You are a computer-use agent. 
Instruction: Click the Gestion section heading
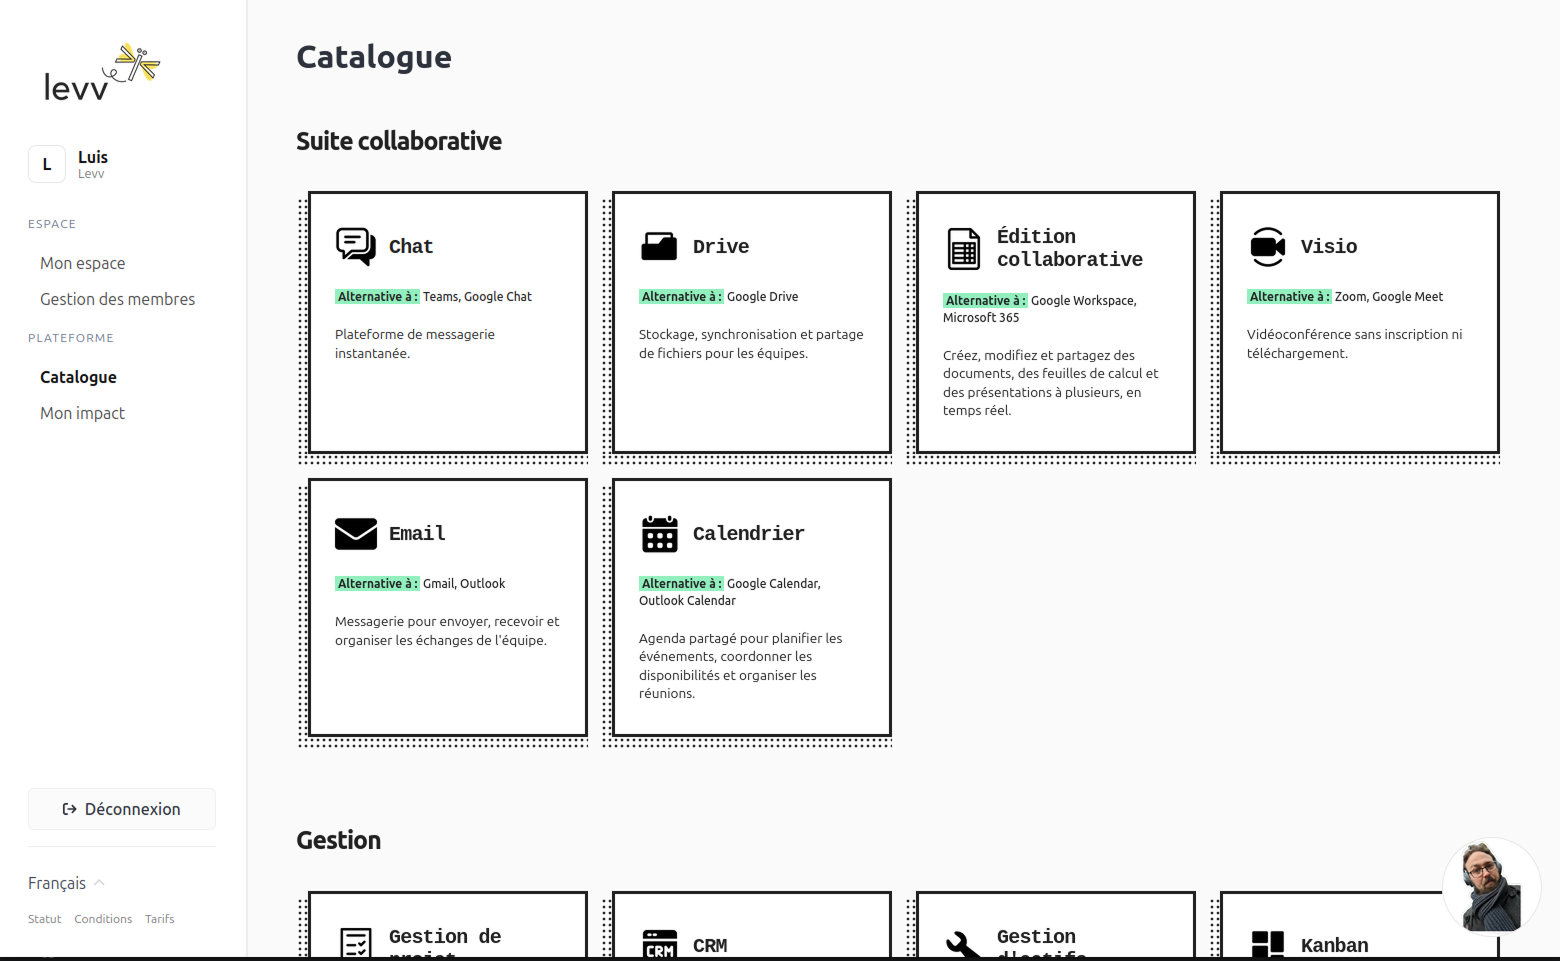coord(339,840)
